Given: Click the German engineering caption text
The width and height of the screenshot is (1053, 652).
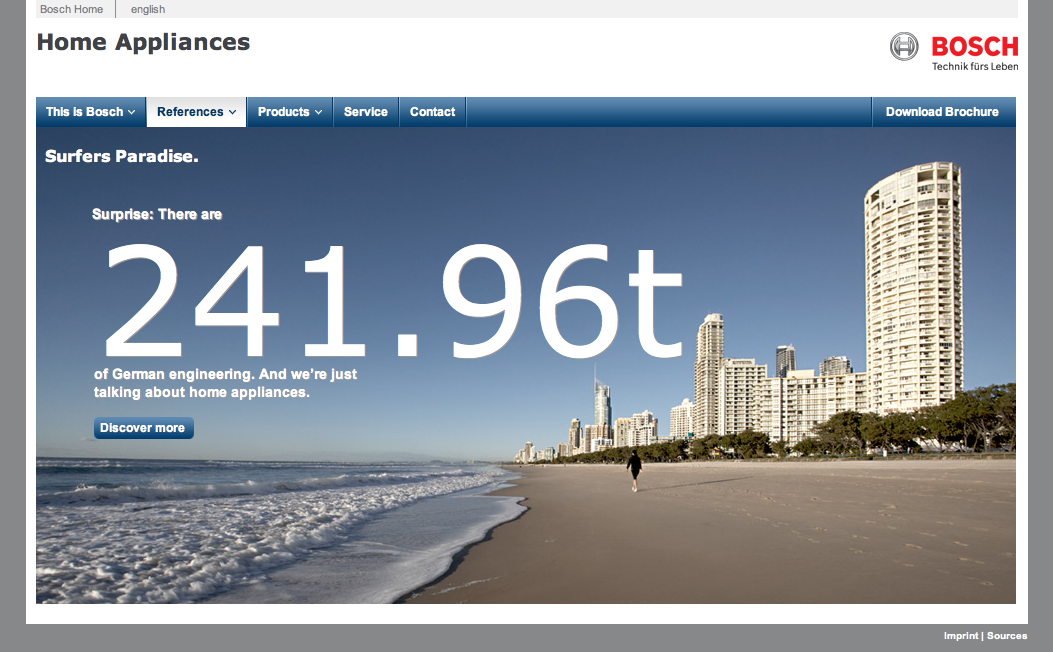Looking at the screenshot, I should coord(225,383).
